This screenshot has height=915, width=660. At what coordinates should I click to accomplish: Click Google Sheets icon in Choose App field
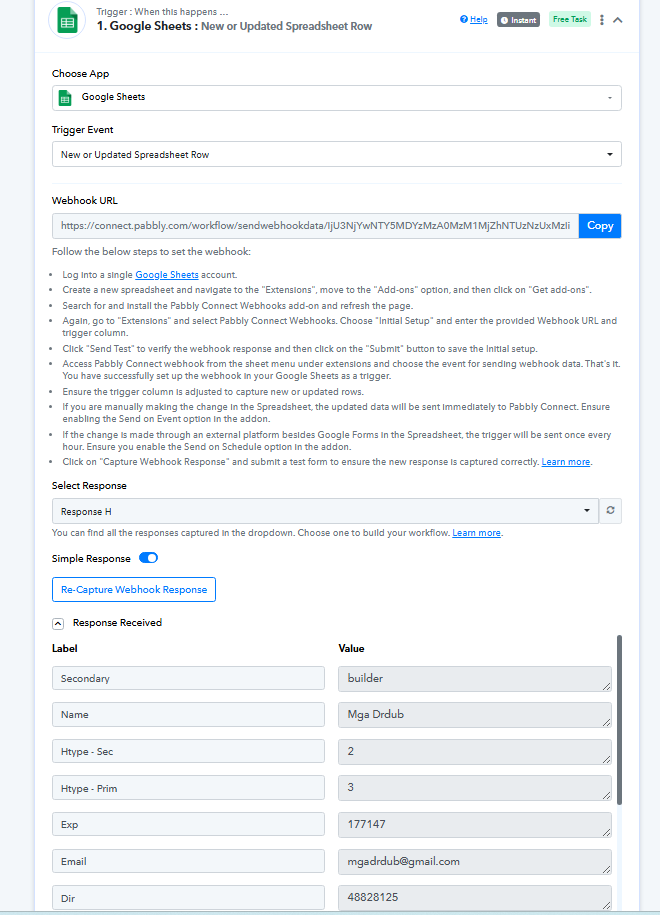tap(65, 98)
